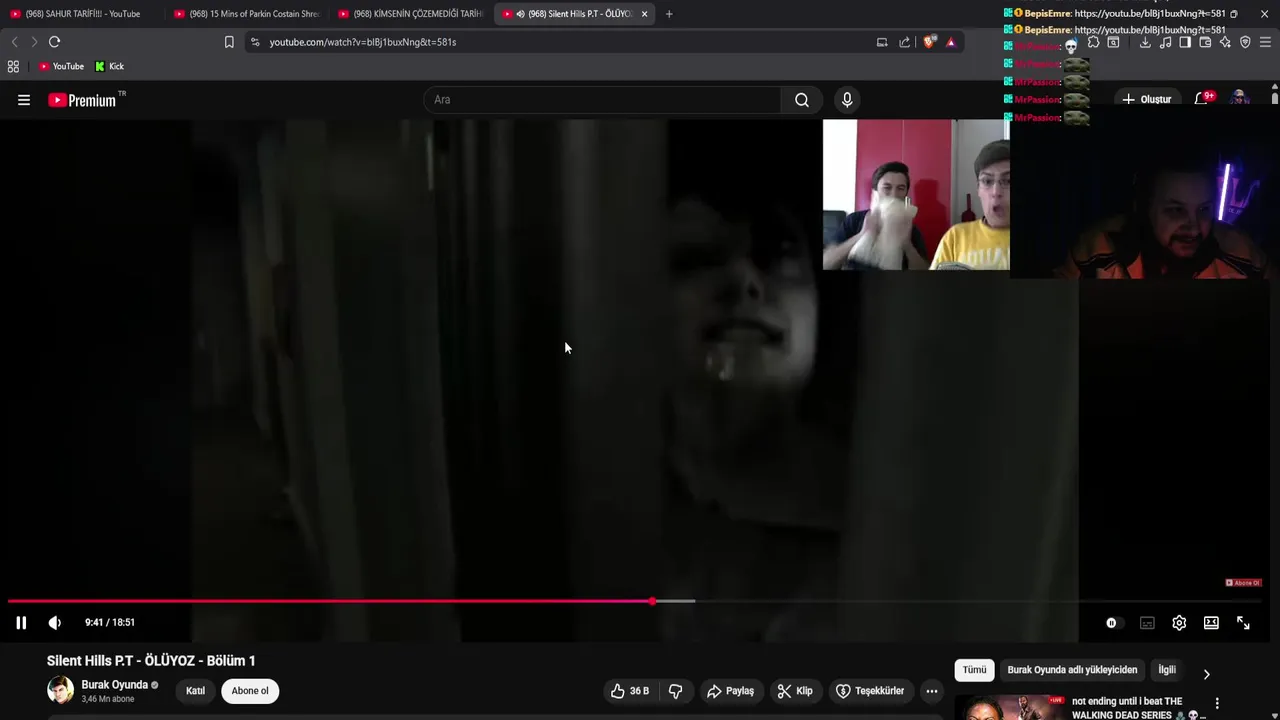
Task: Open the YouTube hamburger guide menu
Action: coord(24,100)
